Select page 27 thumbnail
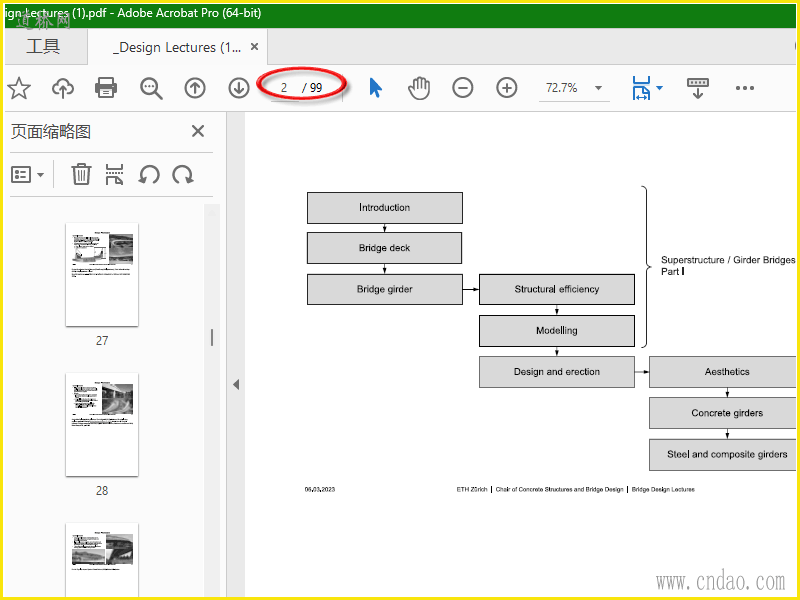Image resolution: width=800 pixels, height=600 pixels. tap(102, 274)
